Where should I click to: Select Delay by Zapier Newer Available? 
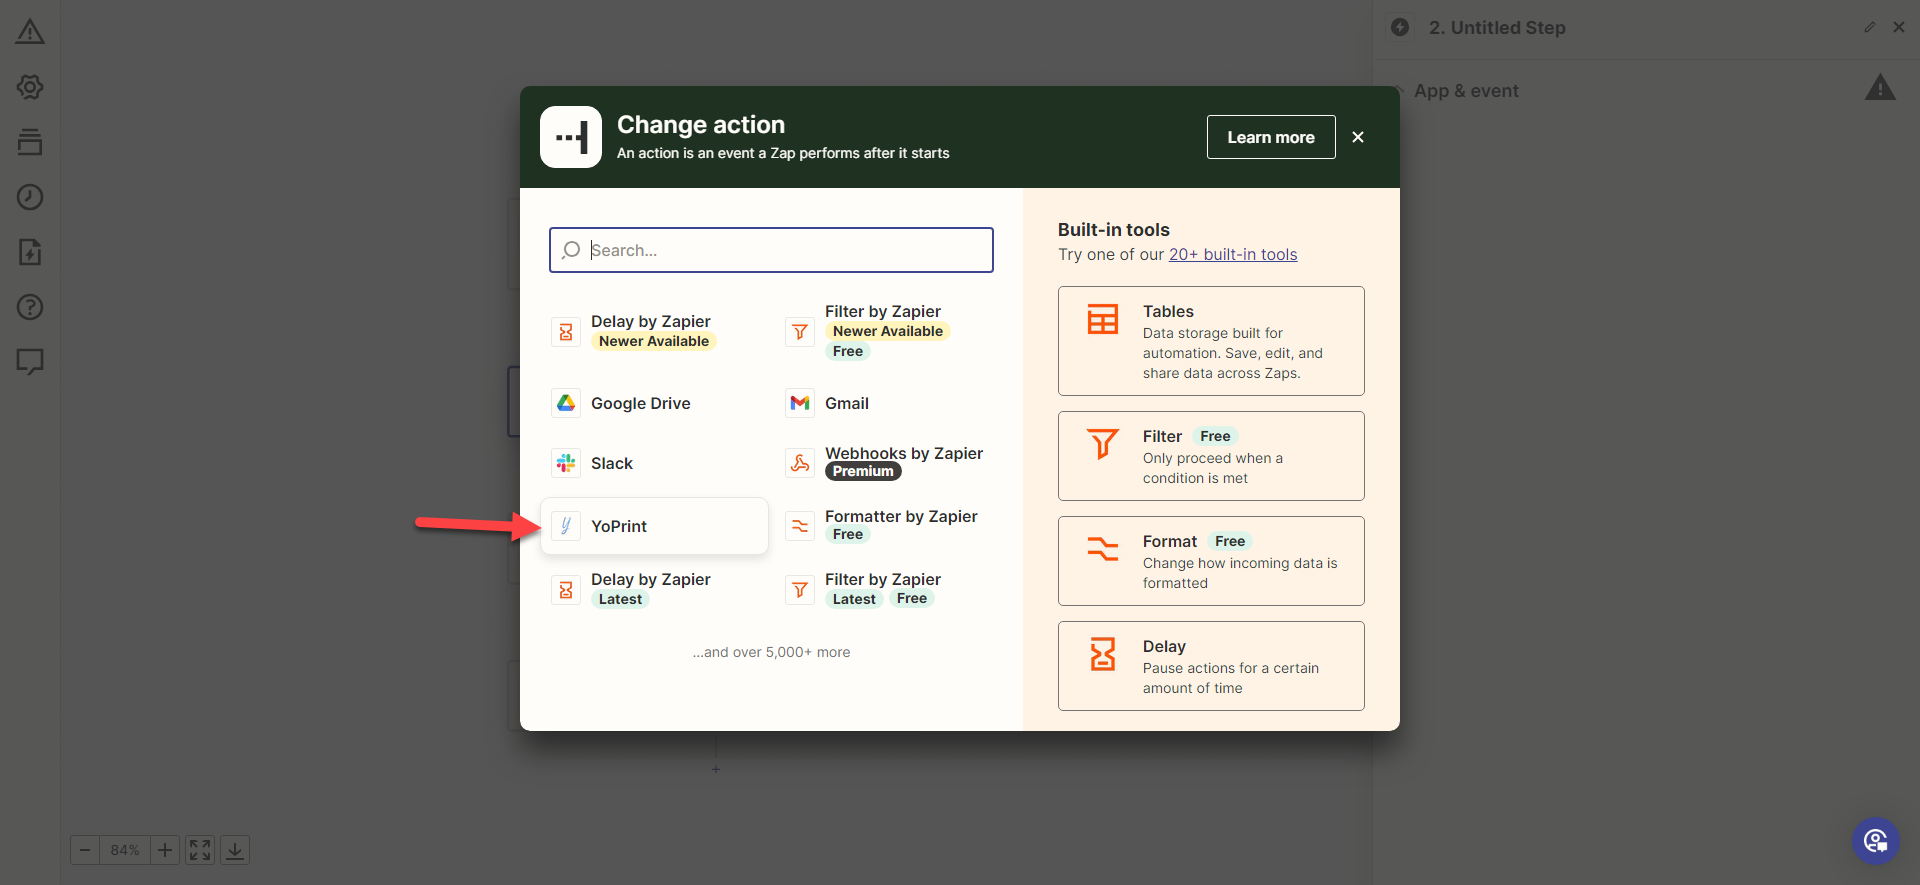(654, 331)
